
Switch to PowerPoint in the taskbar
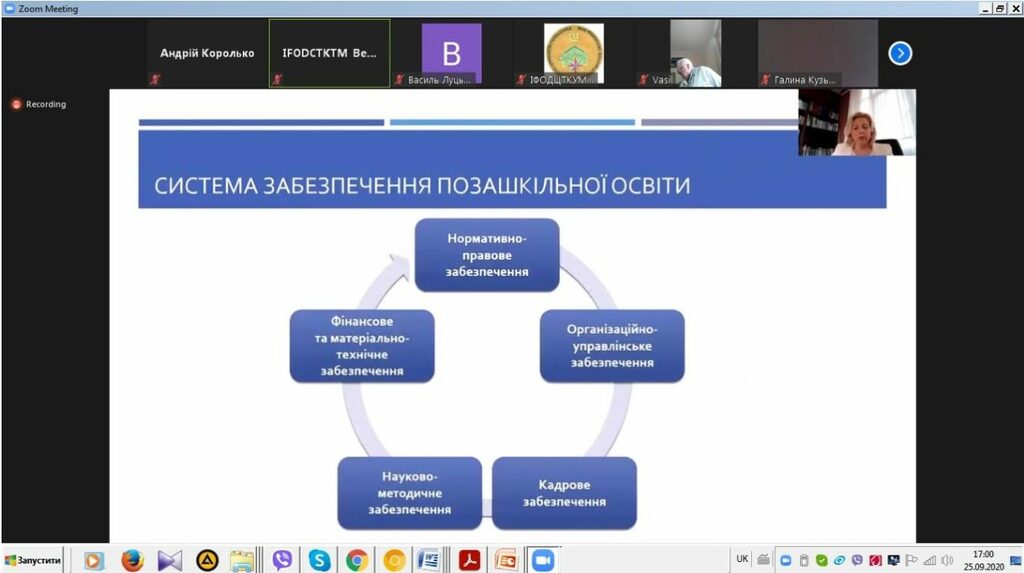click(506, 560)
